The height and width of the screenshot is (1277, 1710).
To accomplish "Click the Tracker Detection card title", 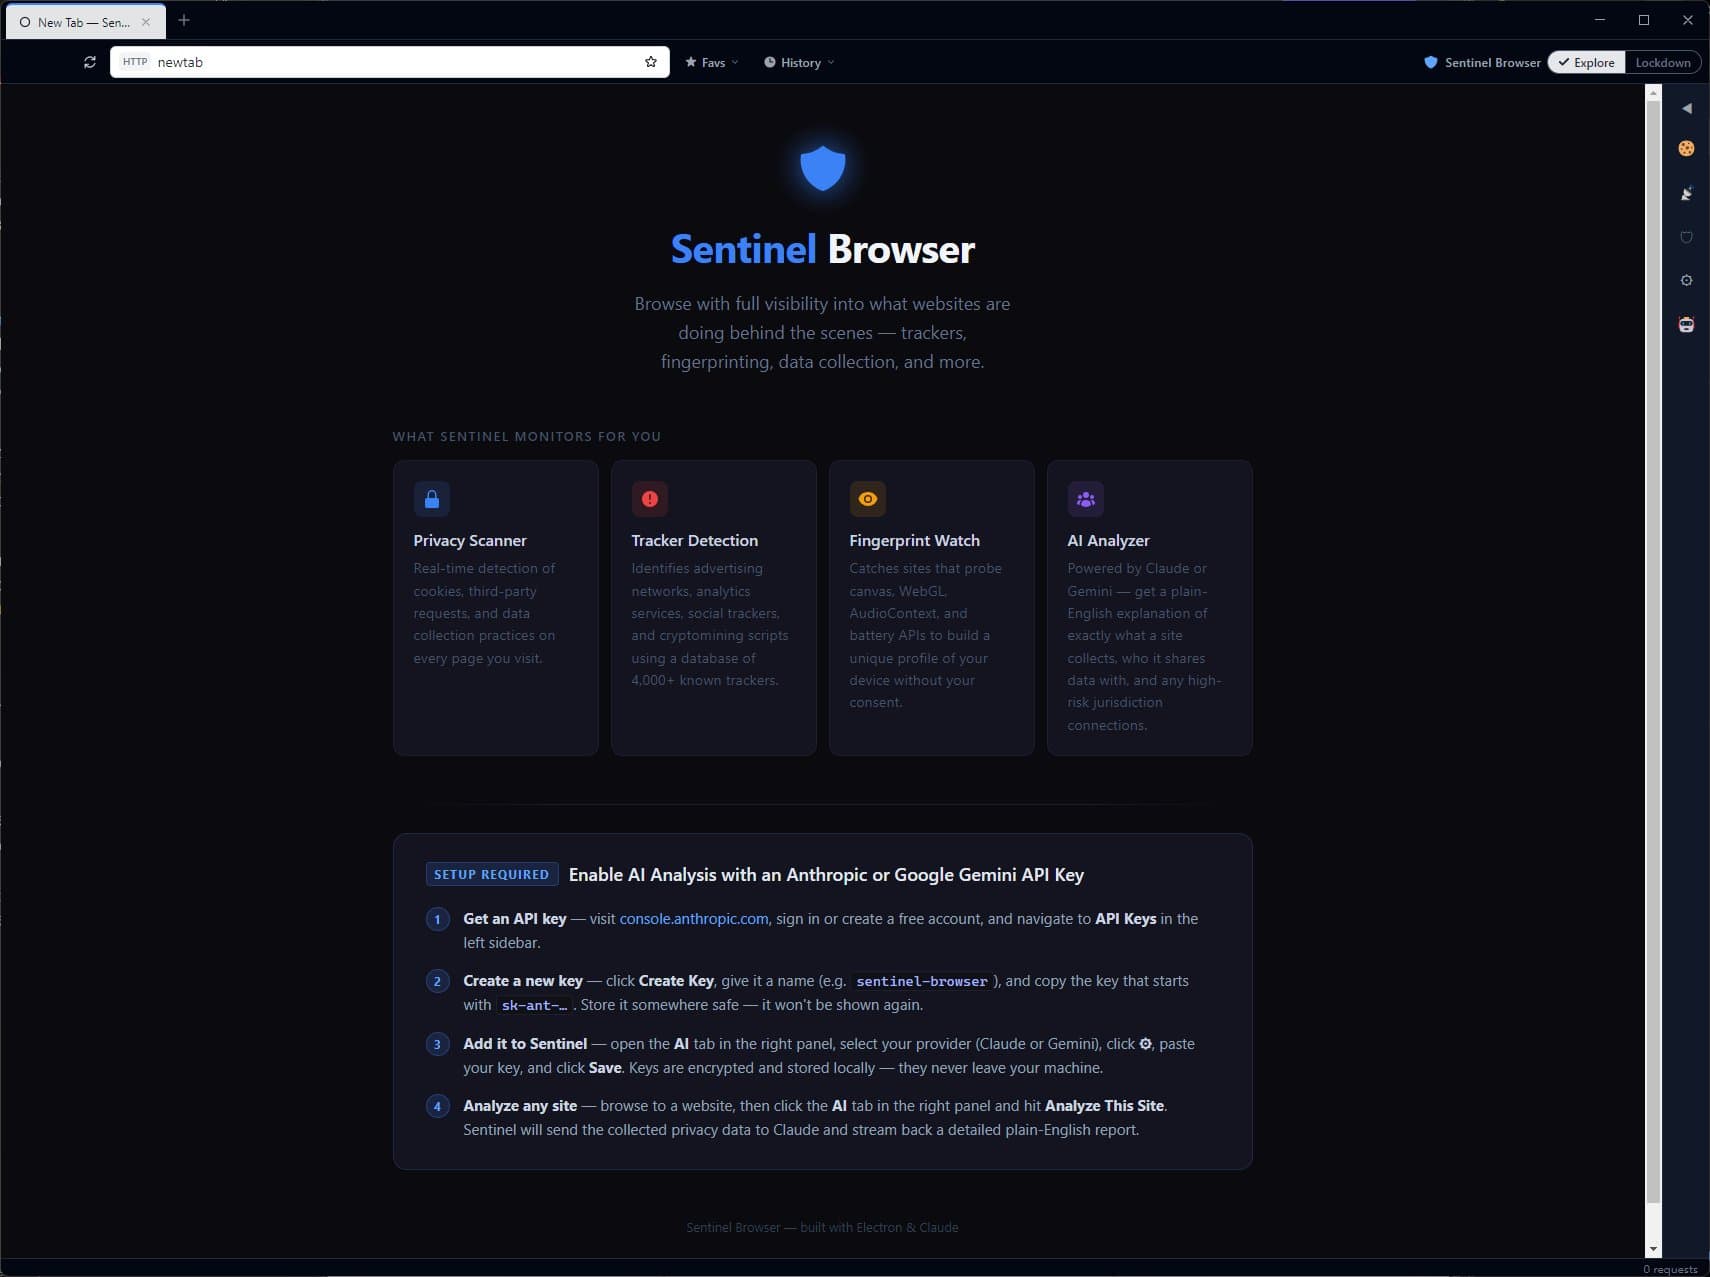I will point(695,541).
